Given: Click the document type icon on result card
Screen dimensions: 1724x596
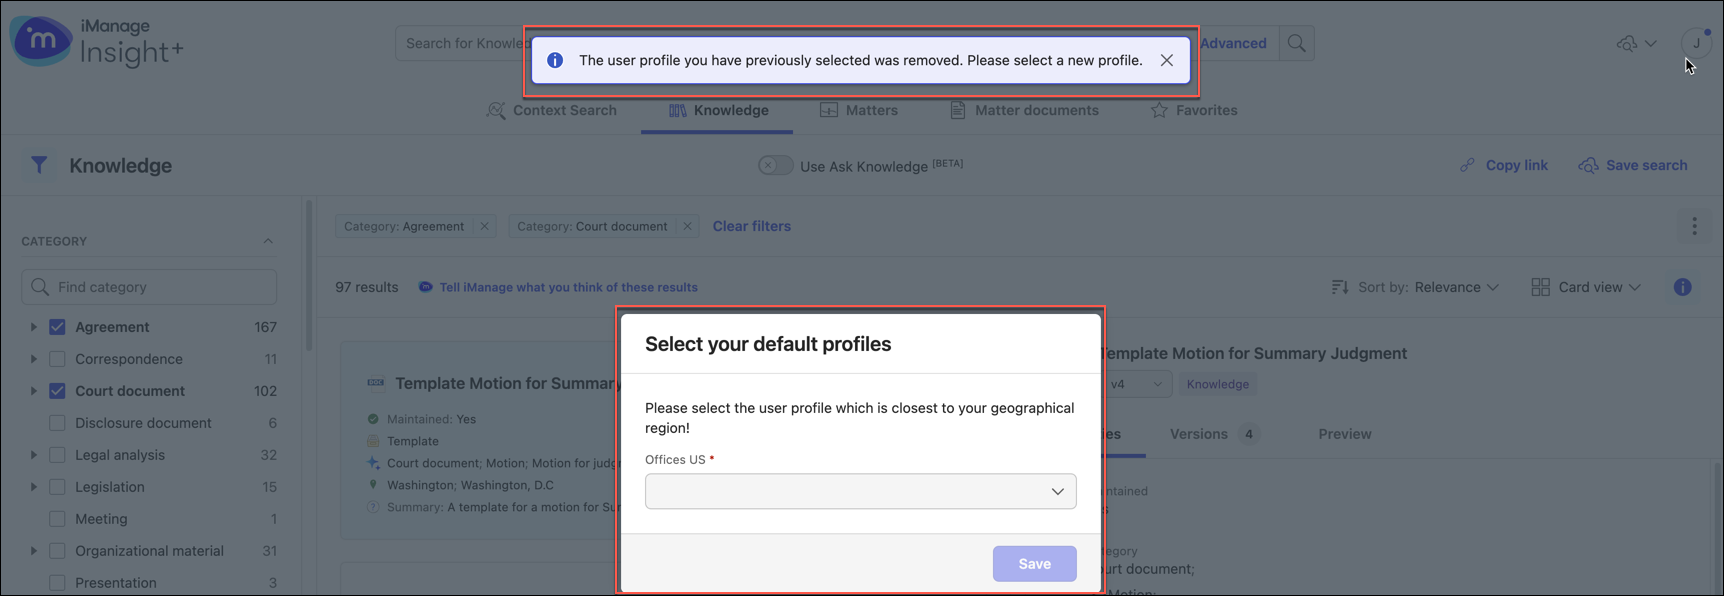Looking at the screenshot, I should tap(376, 383).
